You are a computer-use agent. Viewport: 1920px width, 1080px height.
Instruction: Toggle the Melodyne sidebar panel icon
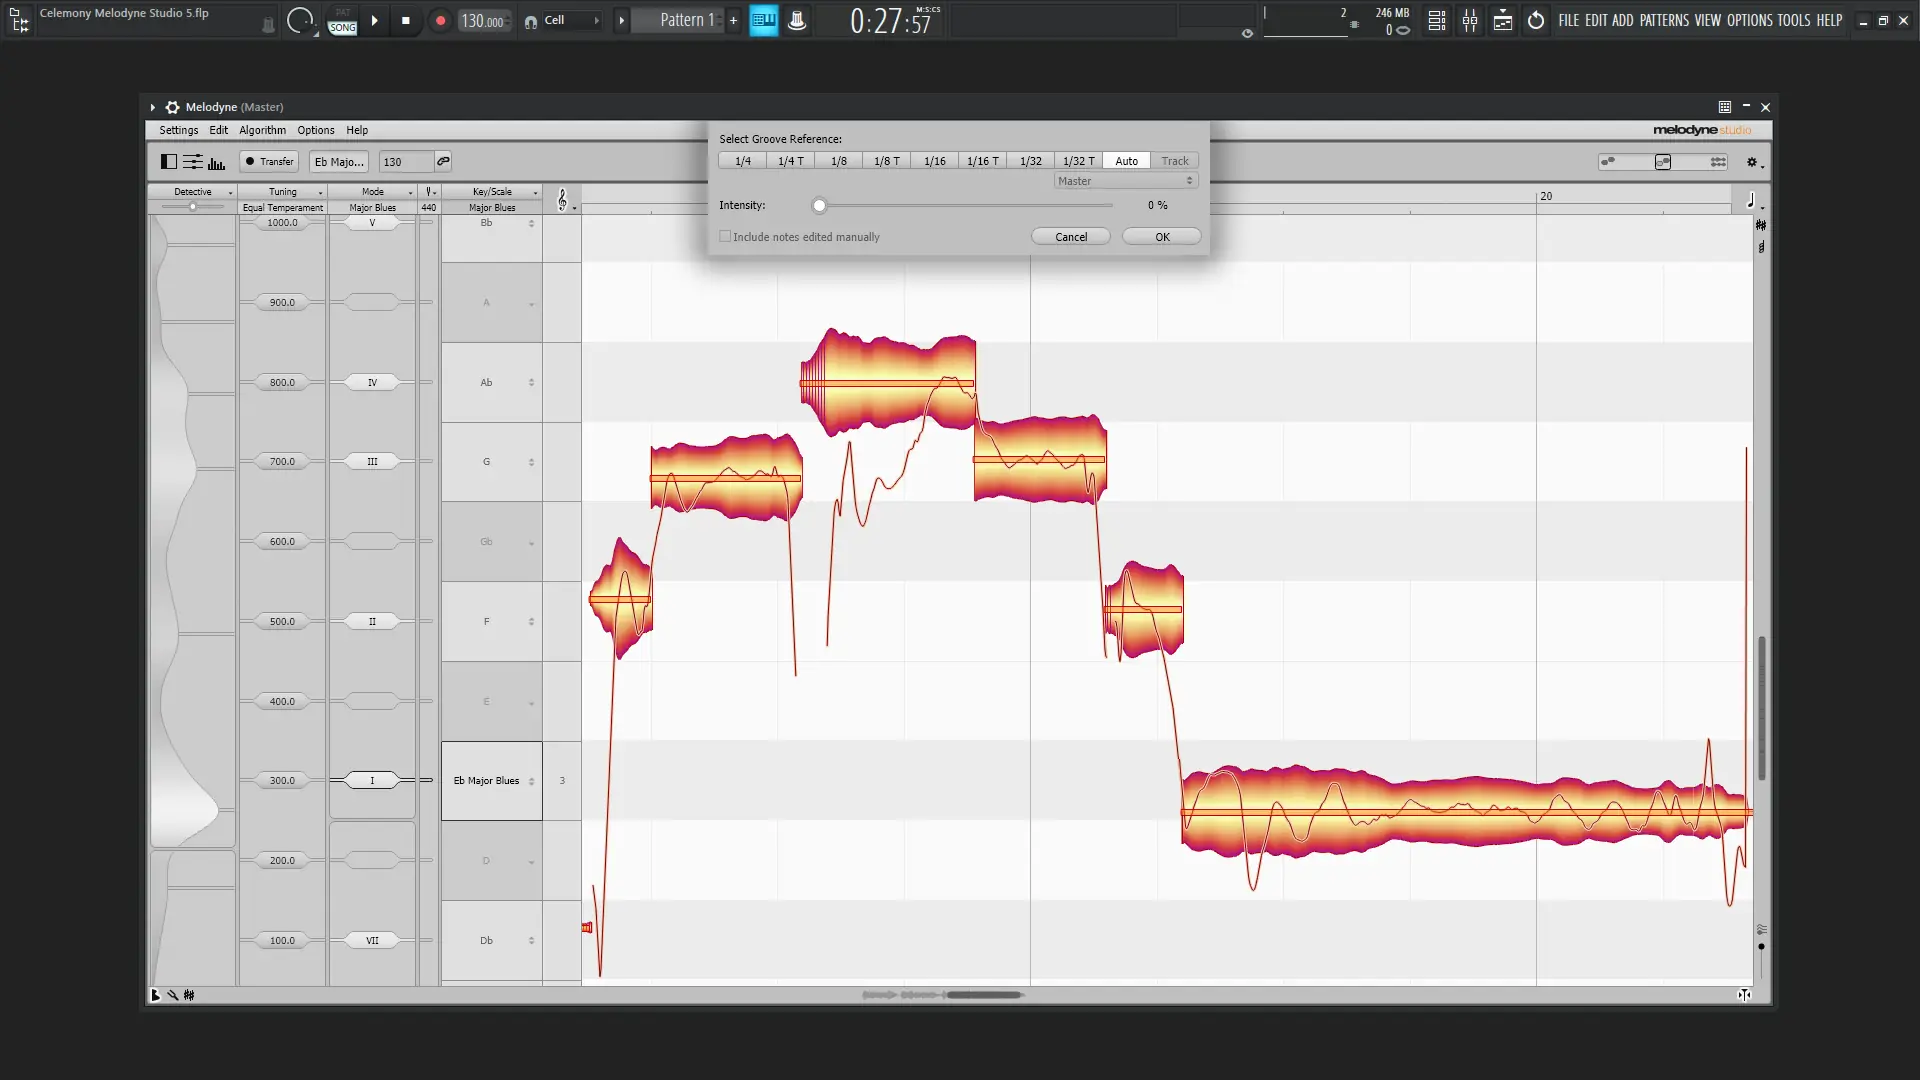tap(169, 162)
